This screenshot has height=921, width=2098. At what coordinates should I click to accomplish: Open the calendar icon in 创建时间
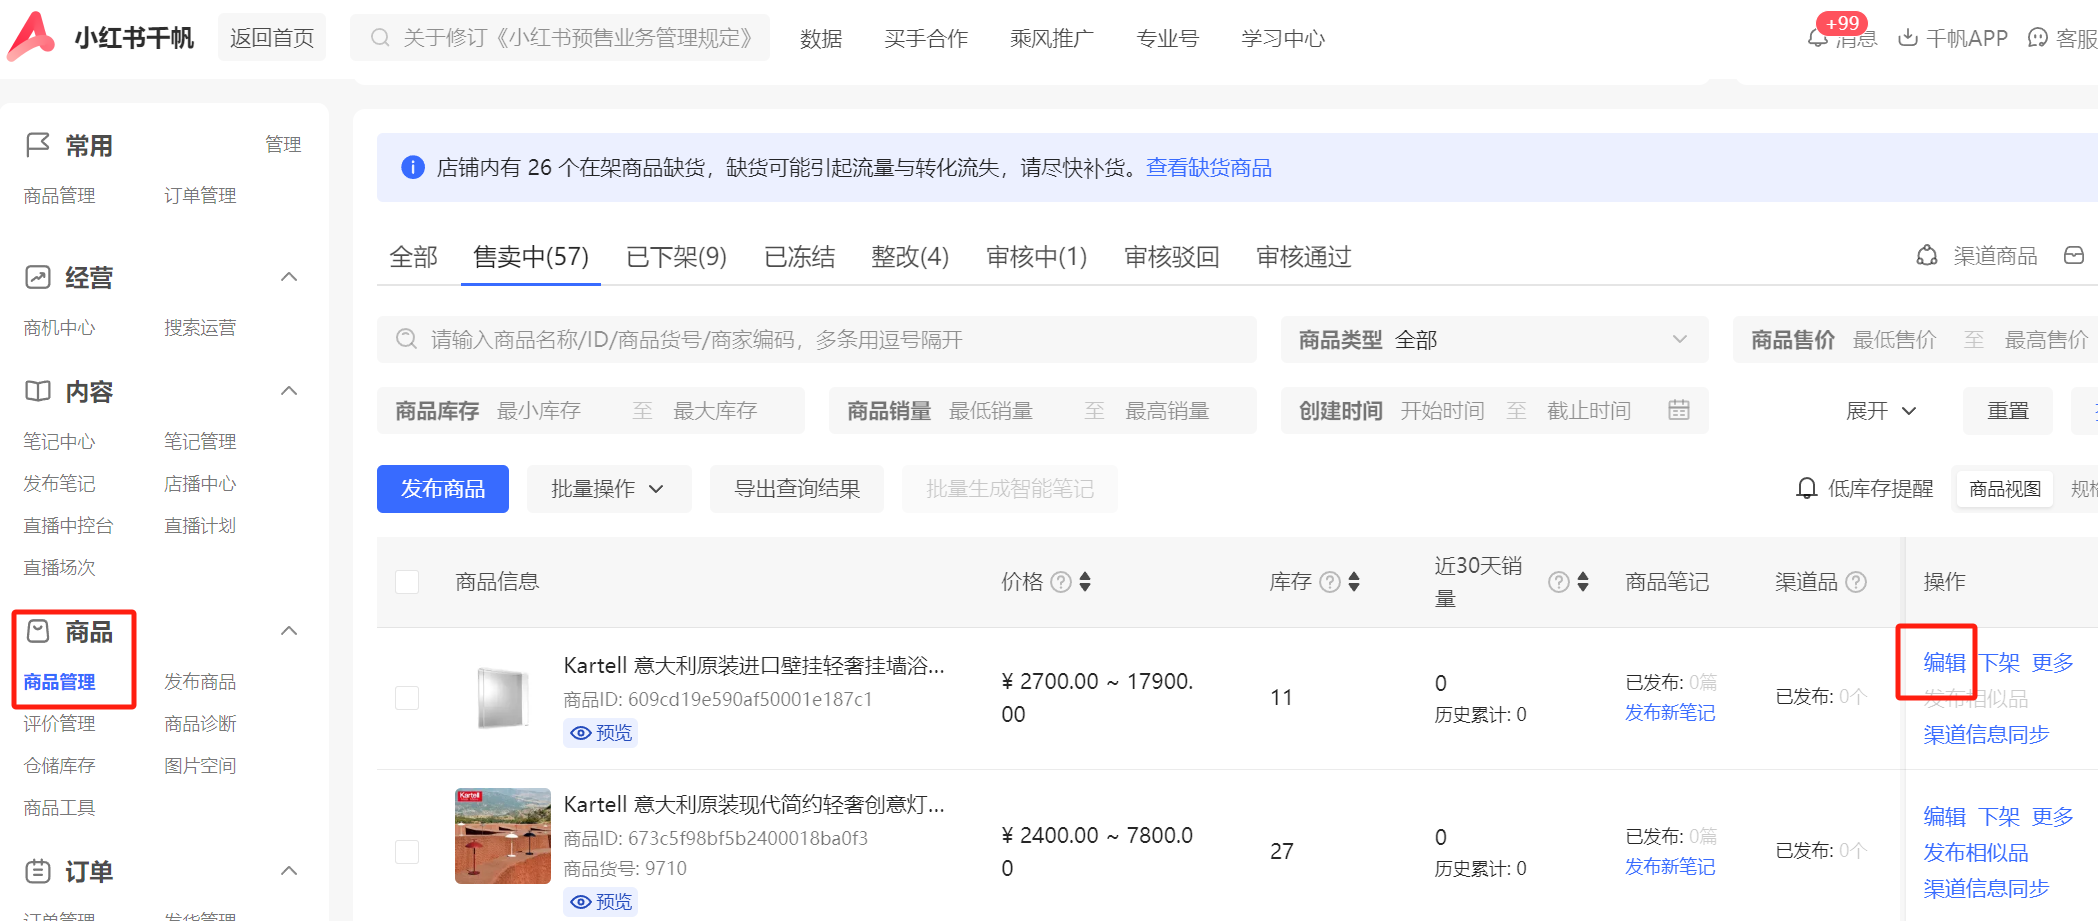pos(1679,410)
